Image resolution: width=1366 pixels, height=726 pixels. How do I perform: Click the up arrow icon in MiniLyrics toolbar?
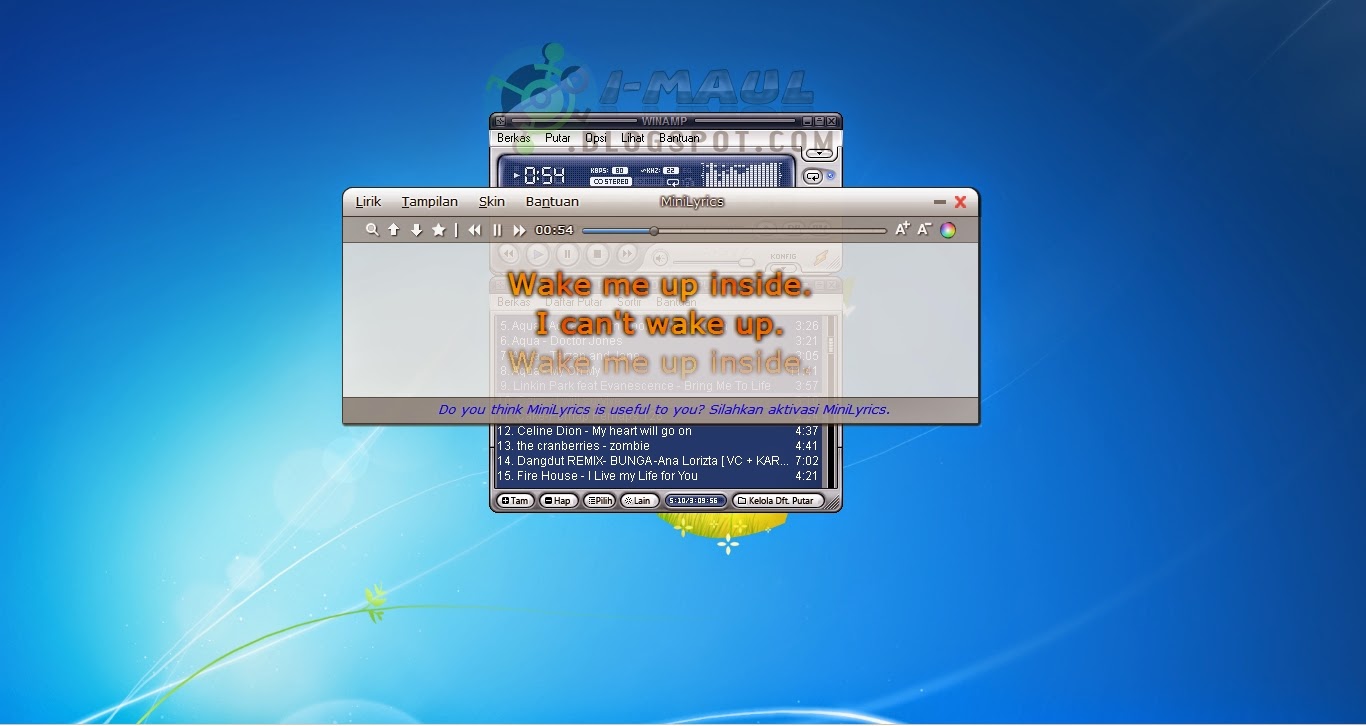point(394,230)
